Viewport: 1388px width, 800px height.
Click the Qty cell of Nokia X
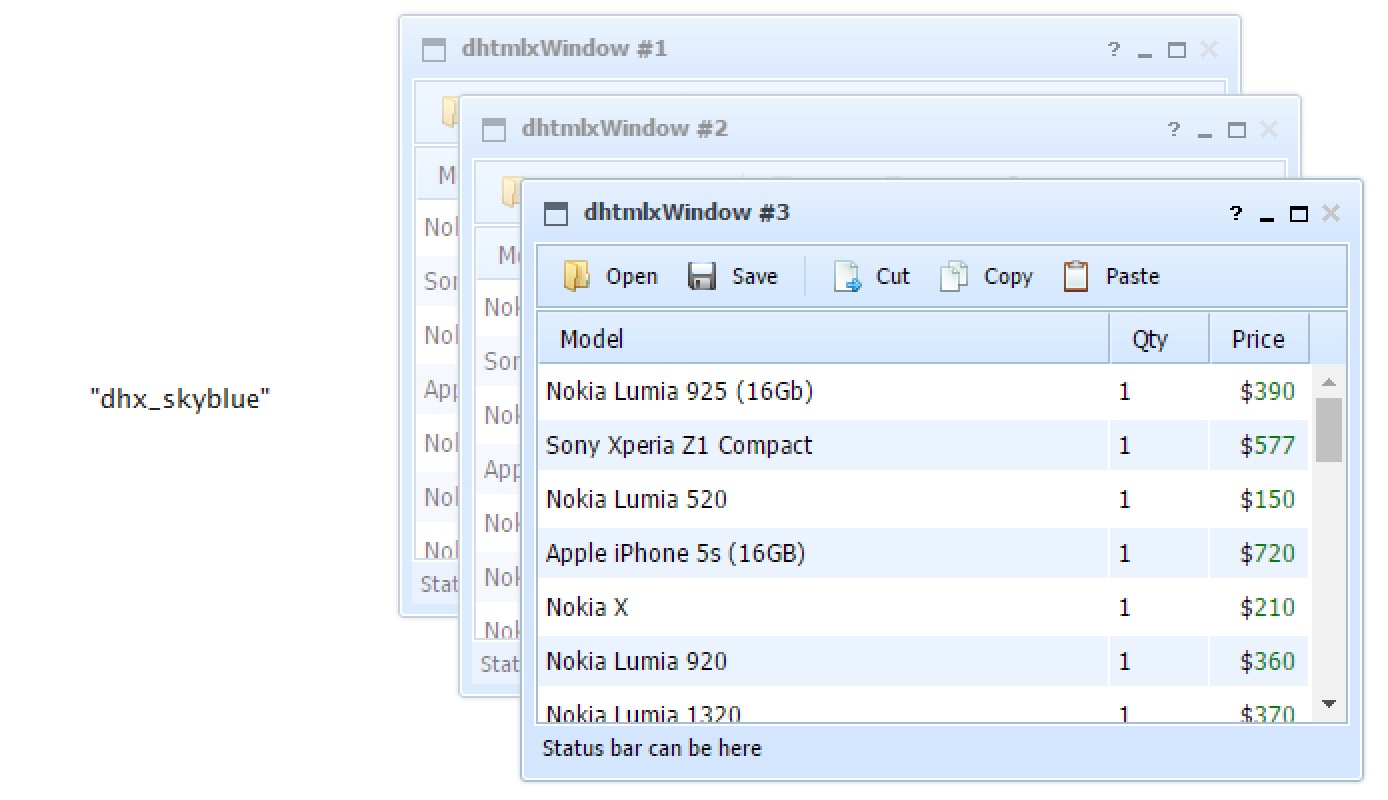[1159, 607]
